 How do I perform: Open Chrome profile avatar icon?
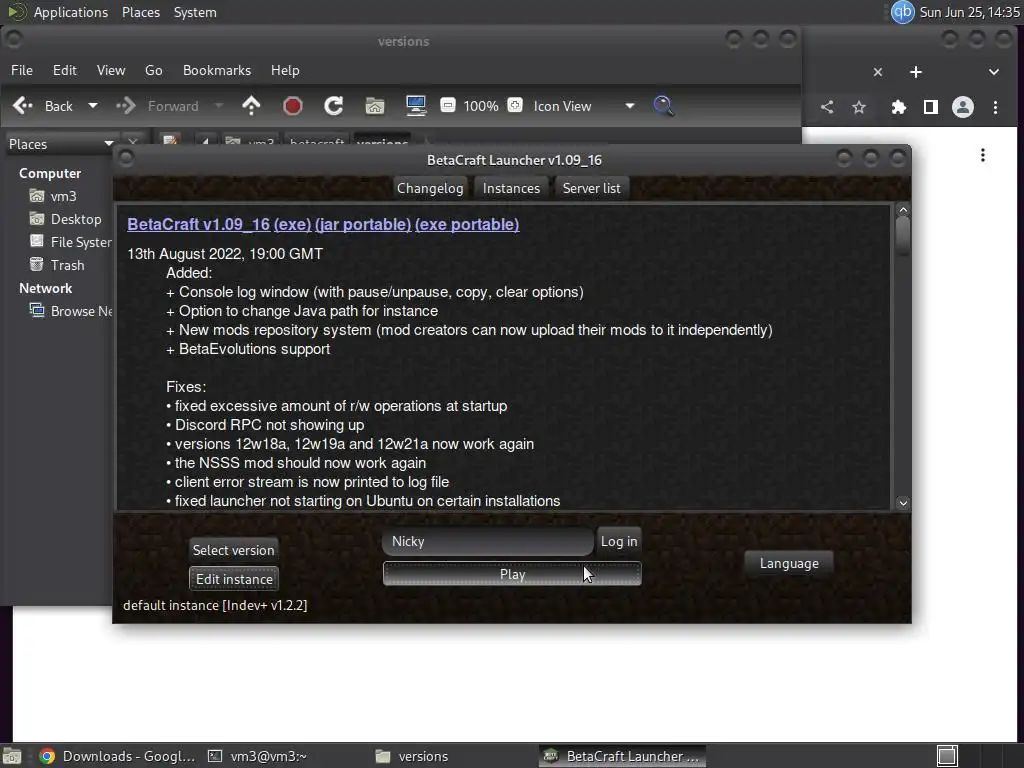(x=963, y=107)
